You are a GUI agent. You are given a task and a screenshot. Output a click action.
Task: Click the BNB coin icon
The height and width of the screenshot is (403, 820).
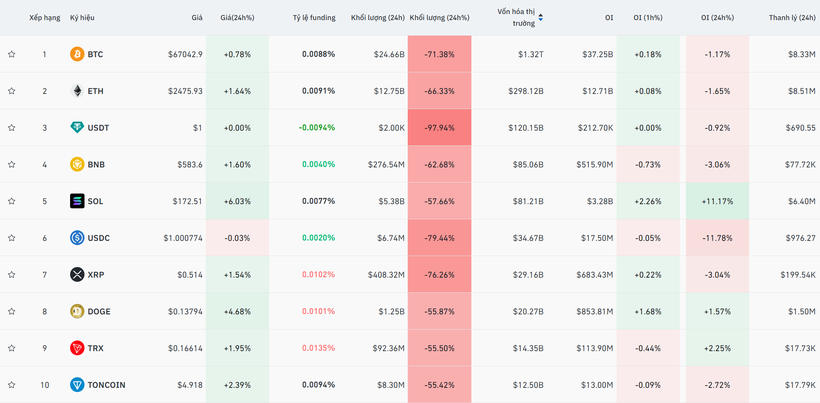(x=77, y=164)
